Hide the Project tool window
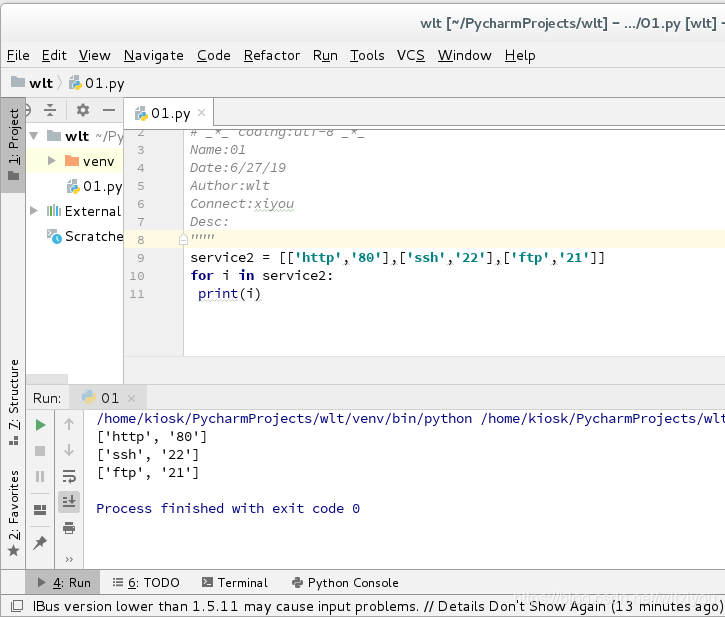The image size is (725, 617). [109, 110]
